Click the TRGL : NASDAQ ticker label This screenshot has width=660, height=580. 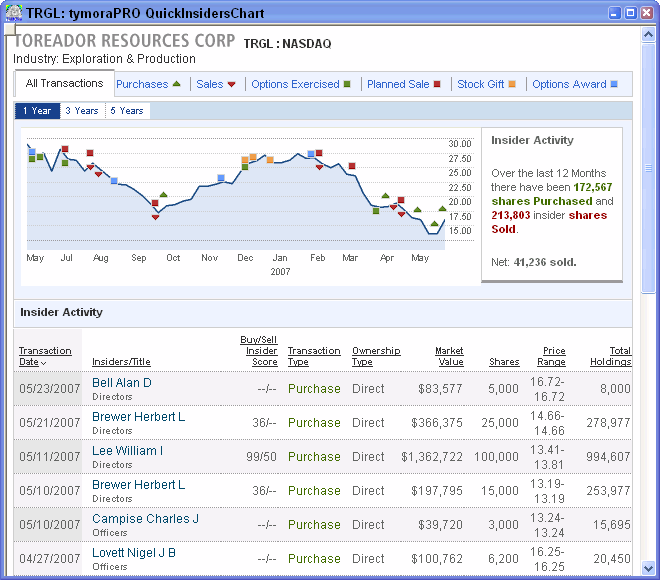287,44
